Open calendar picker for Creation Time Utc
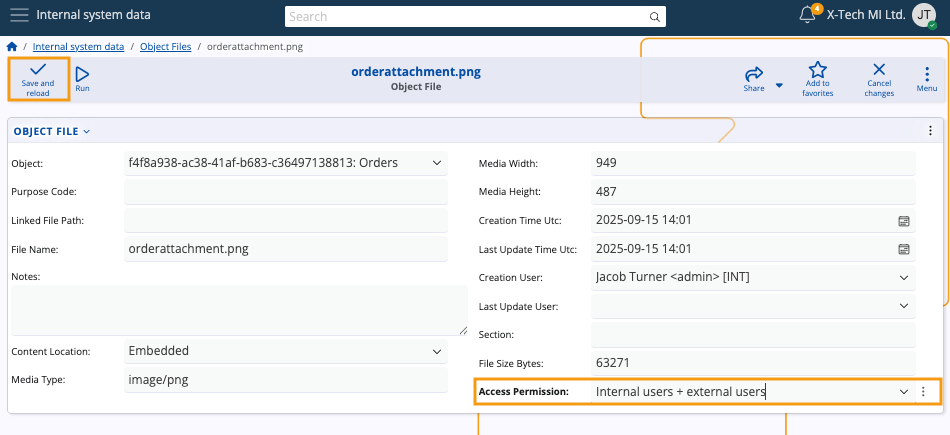 903,220
